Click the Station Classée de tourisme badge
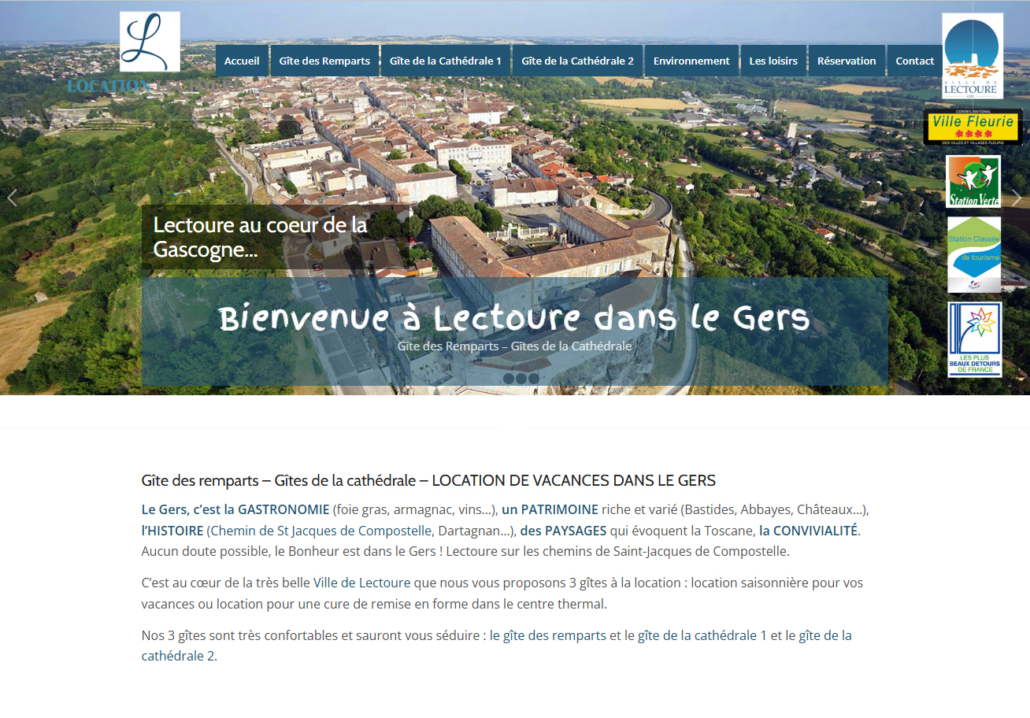The width and height of the screenshot is (1030, 718). click(x=973, y=254)
